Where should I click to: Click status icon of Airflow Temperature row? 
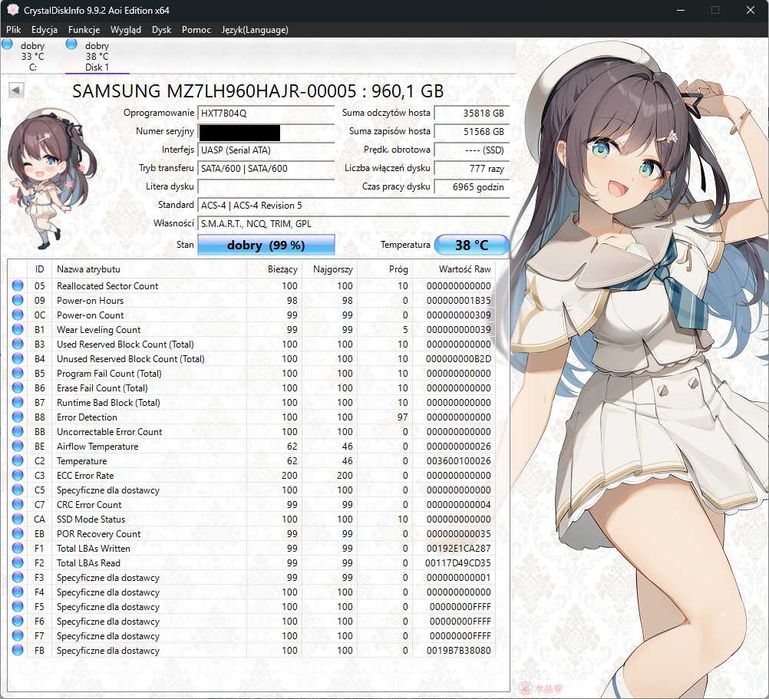[18, 446]
